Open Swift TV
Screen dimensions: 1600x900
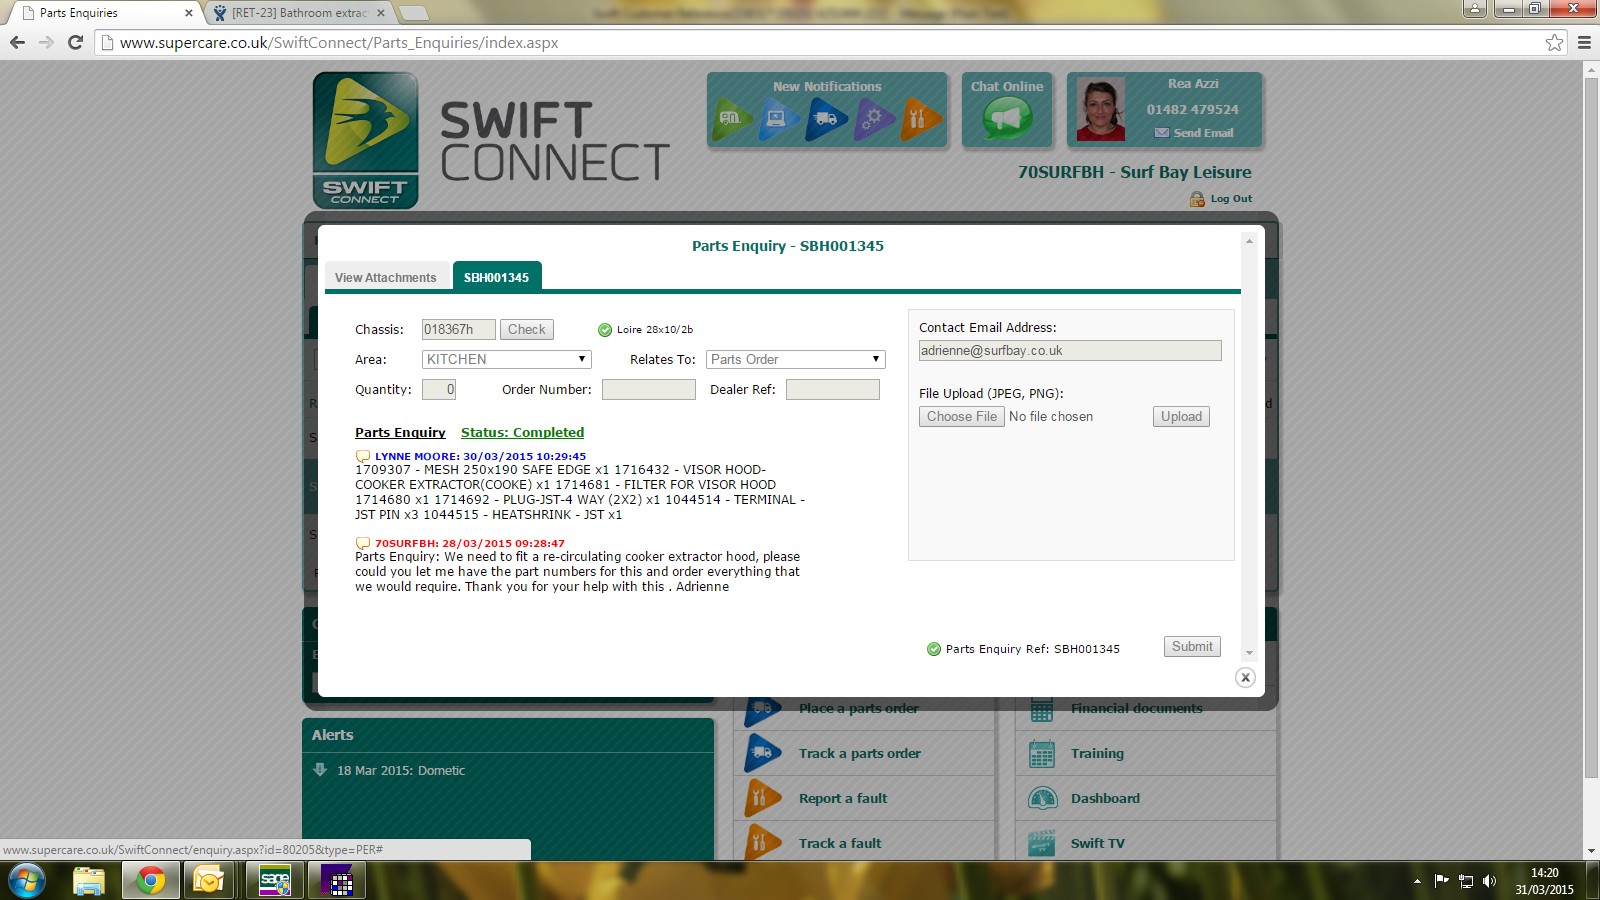[x=1098, y=843]
